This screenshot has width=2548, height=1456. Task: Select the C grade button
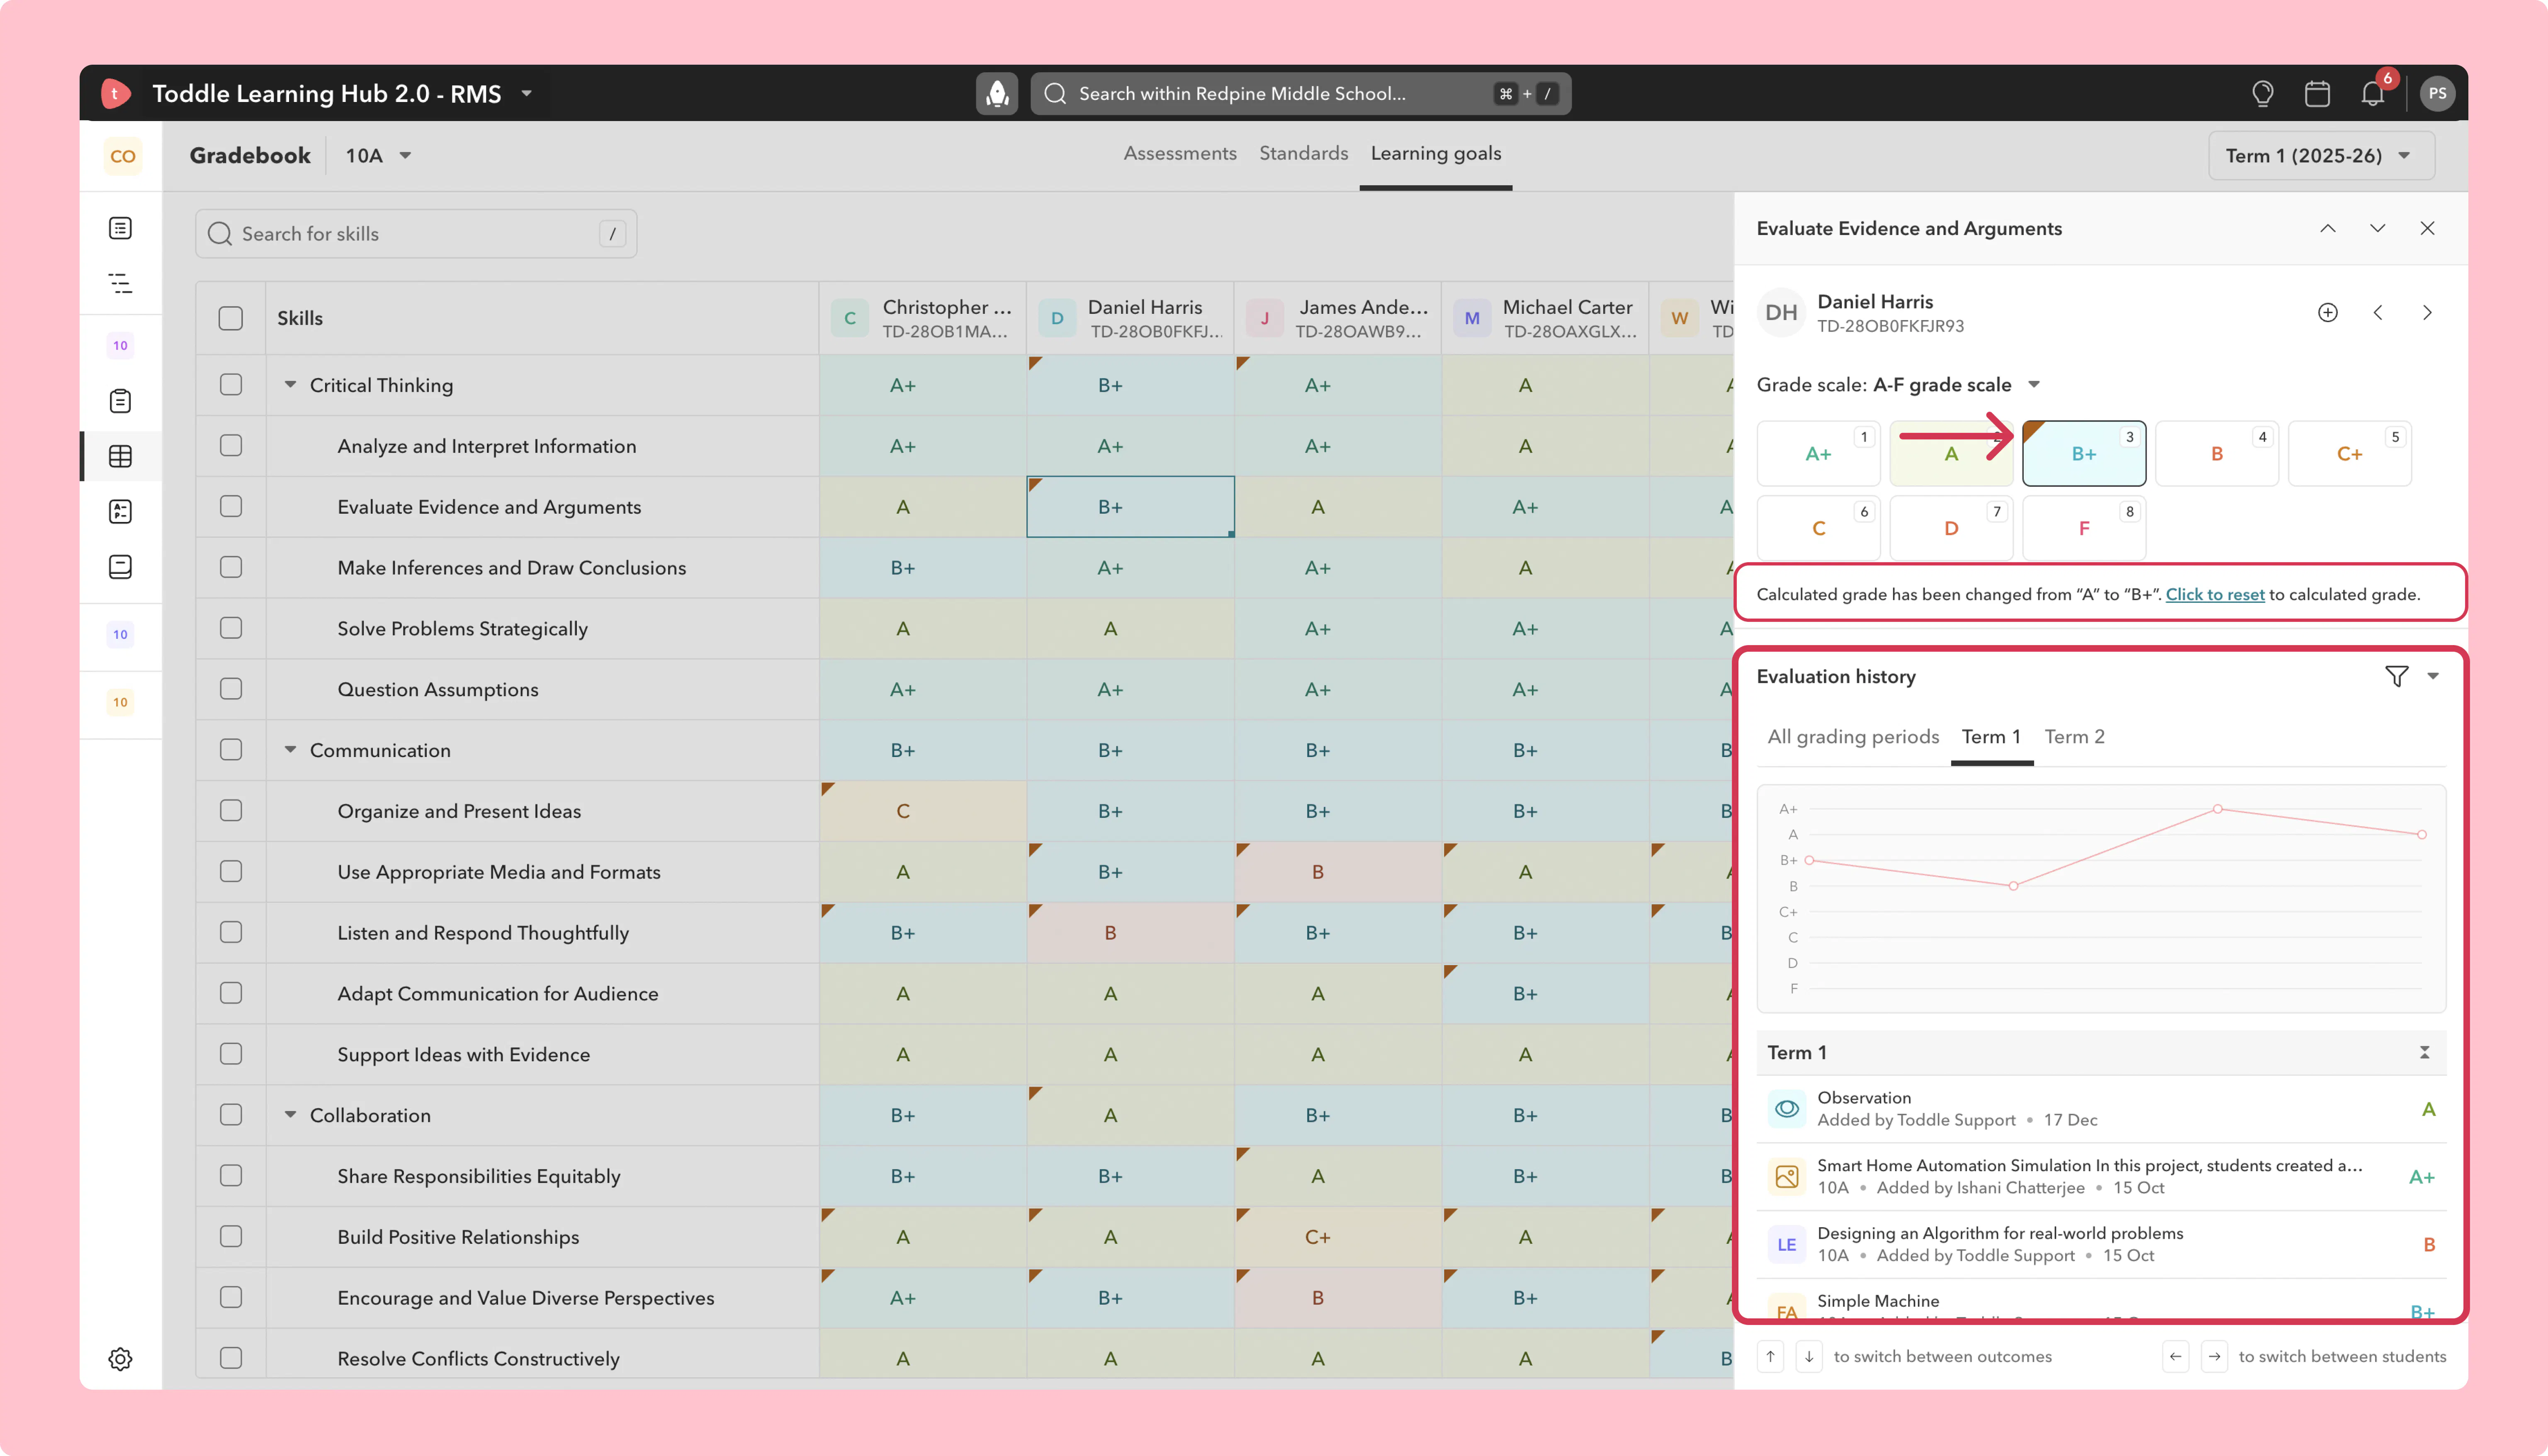[x=1818, y=528]
